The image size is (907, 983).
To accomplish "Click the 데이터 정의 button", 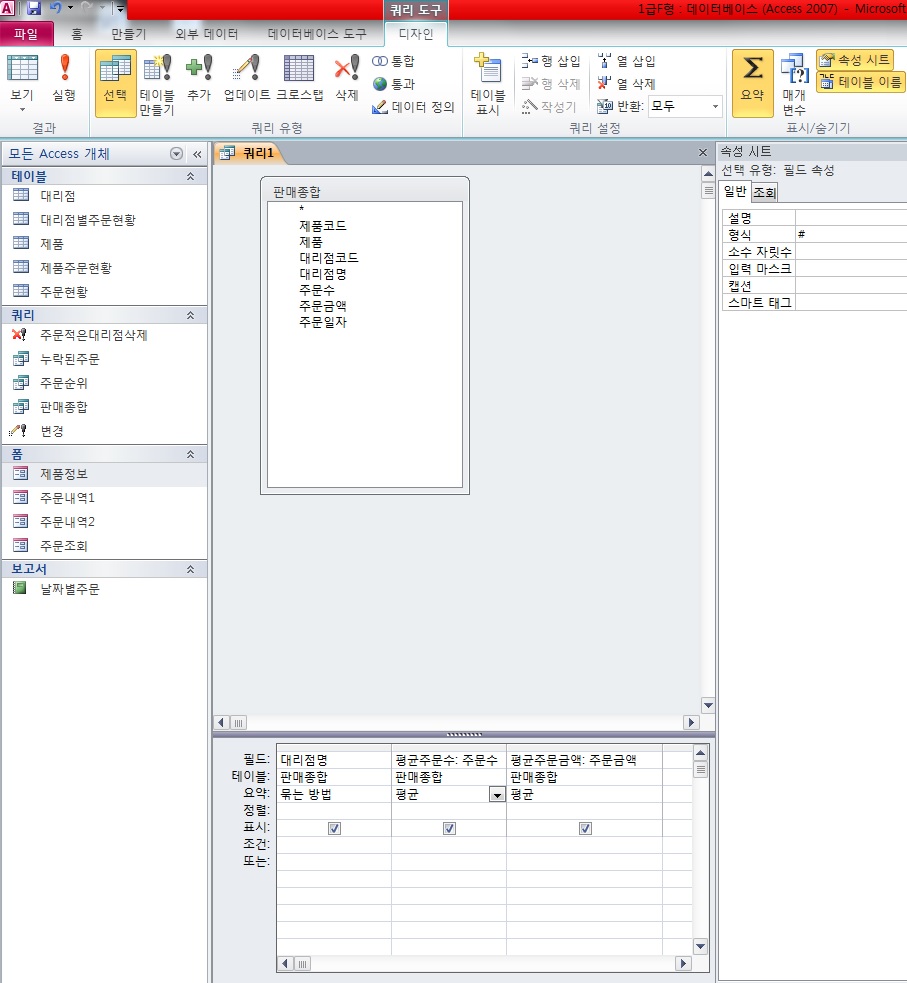I will [x=414, y=106].
